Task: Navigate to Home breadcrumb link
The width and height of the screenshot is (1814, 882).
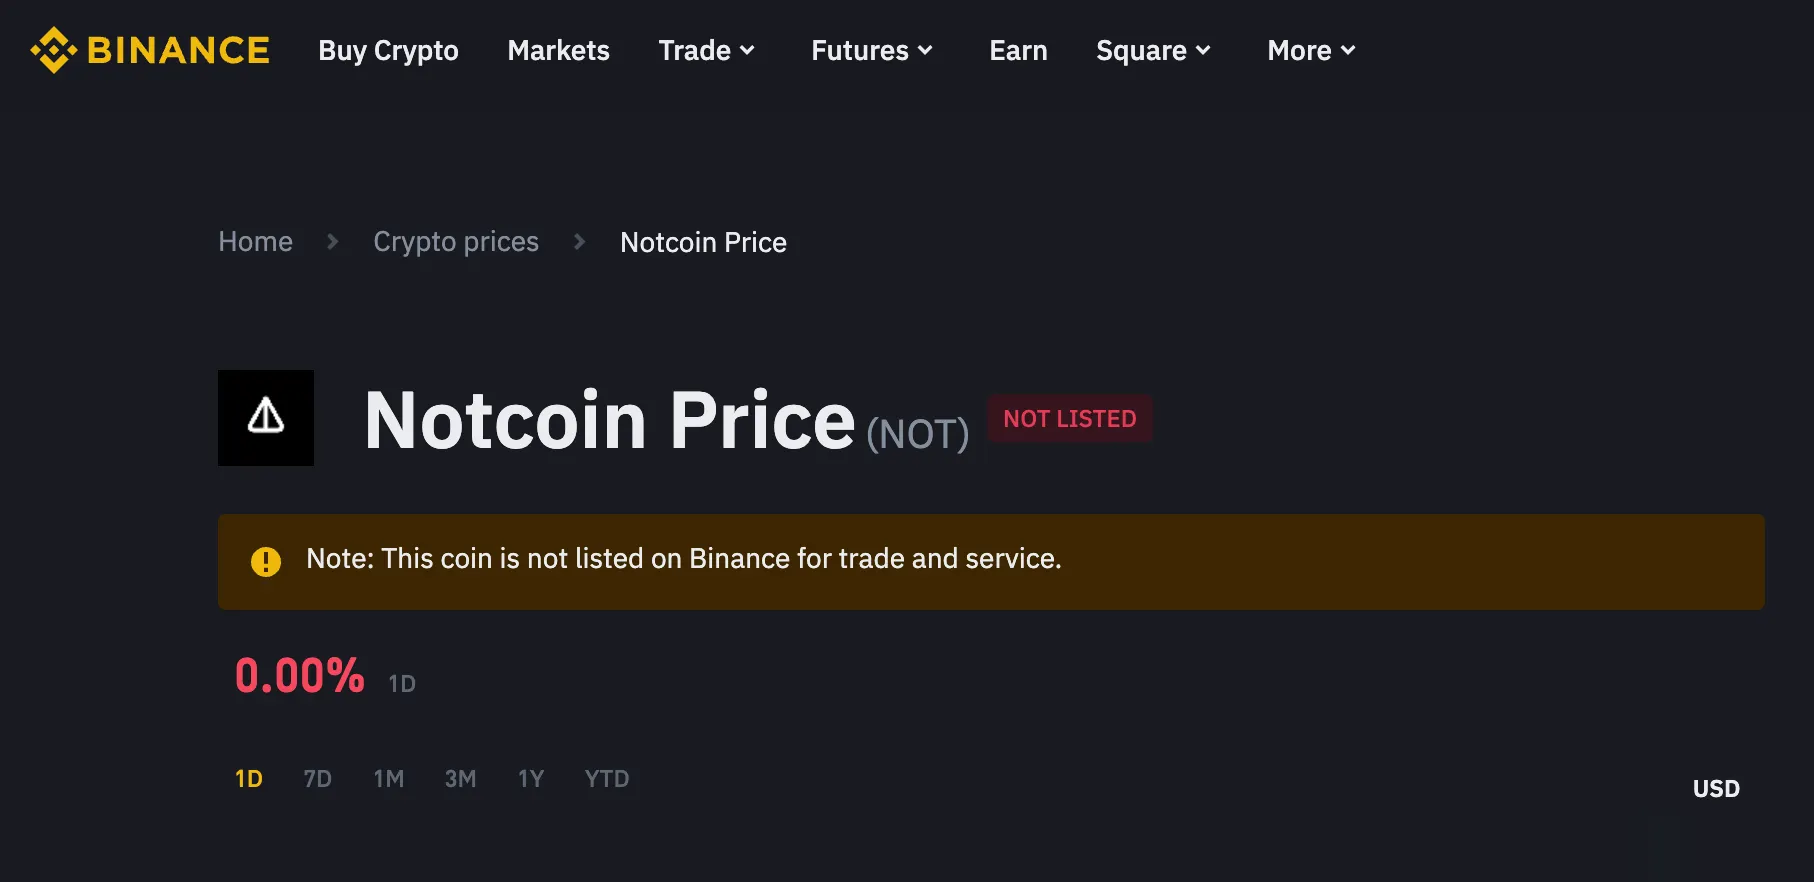Action: click(x=255, y=242)
